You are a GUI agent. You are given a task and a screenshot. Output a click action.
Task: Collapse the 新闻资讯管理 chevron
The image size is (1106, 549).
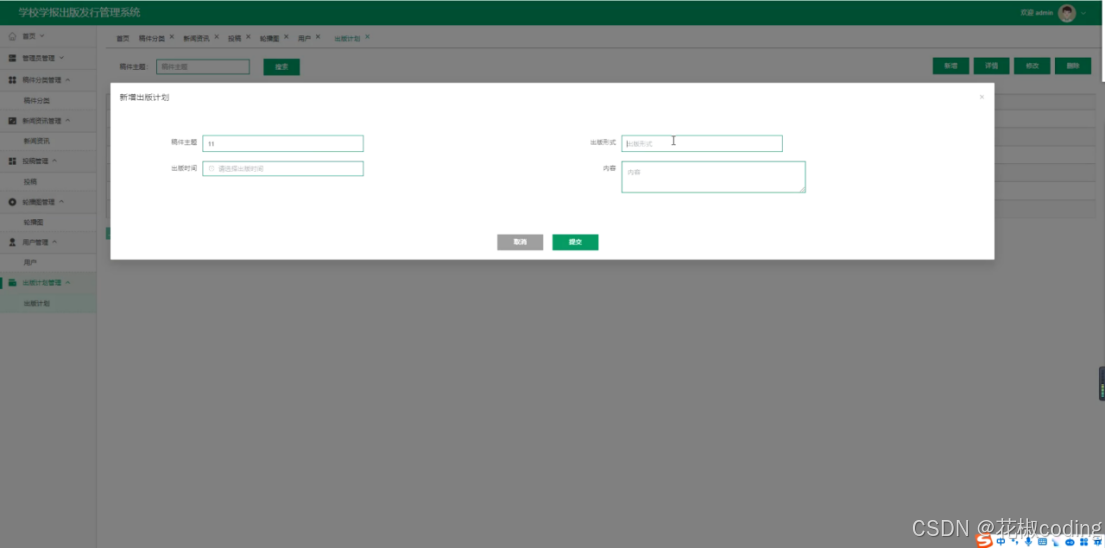coord(68,121)
